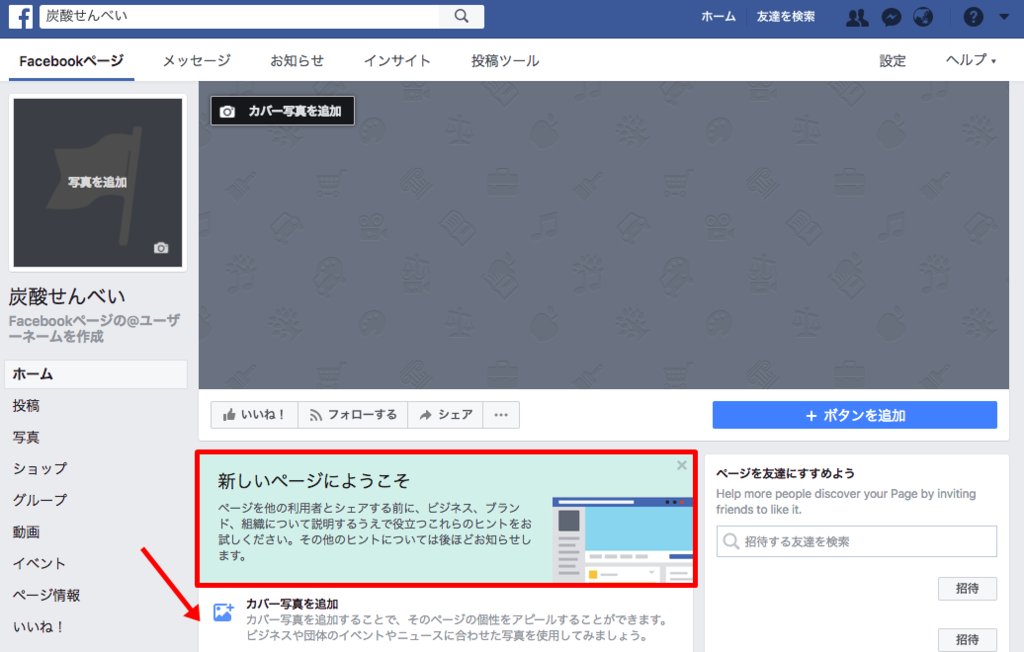Click into the top search field

point(240,16)
